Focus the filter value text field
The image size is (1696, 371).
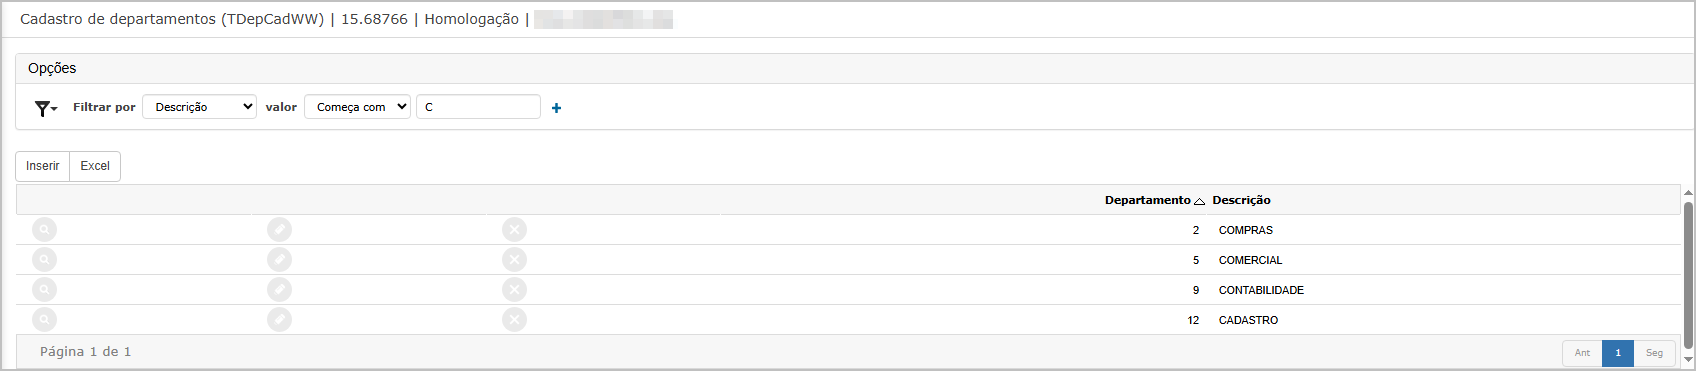pyautogui.click(x=478, y=107)
